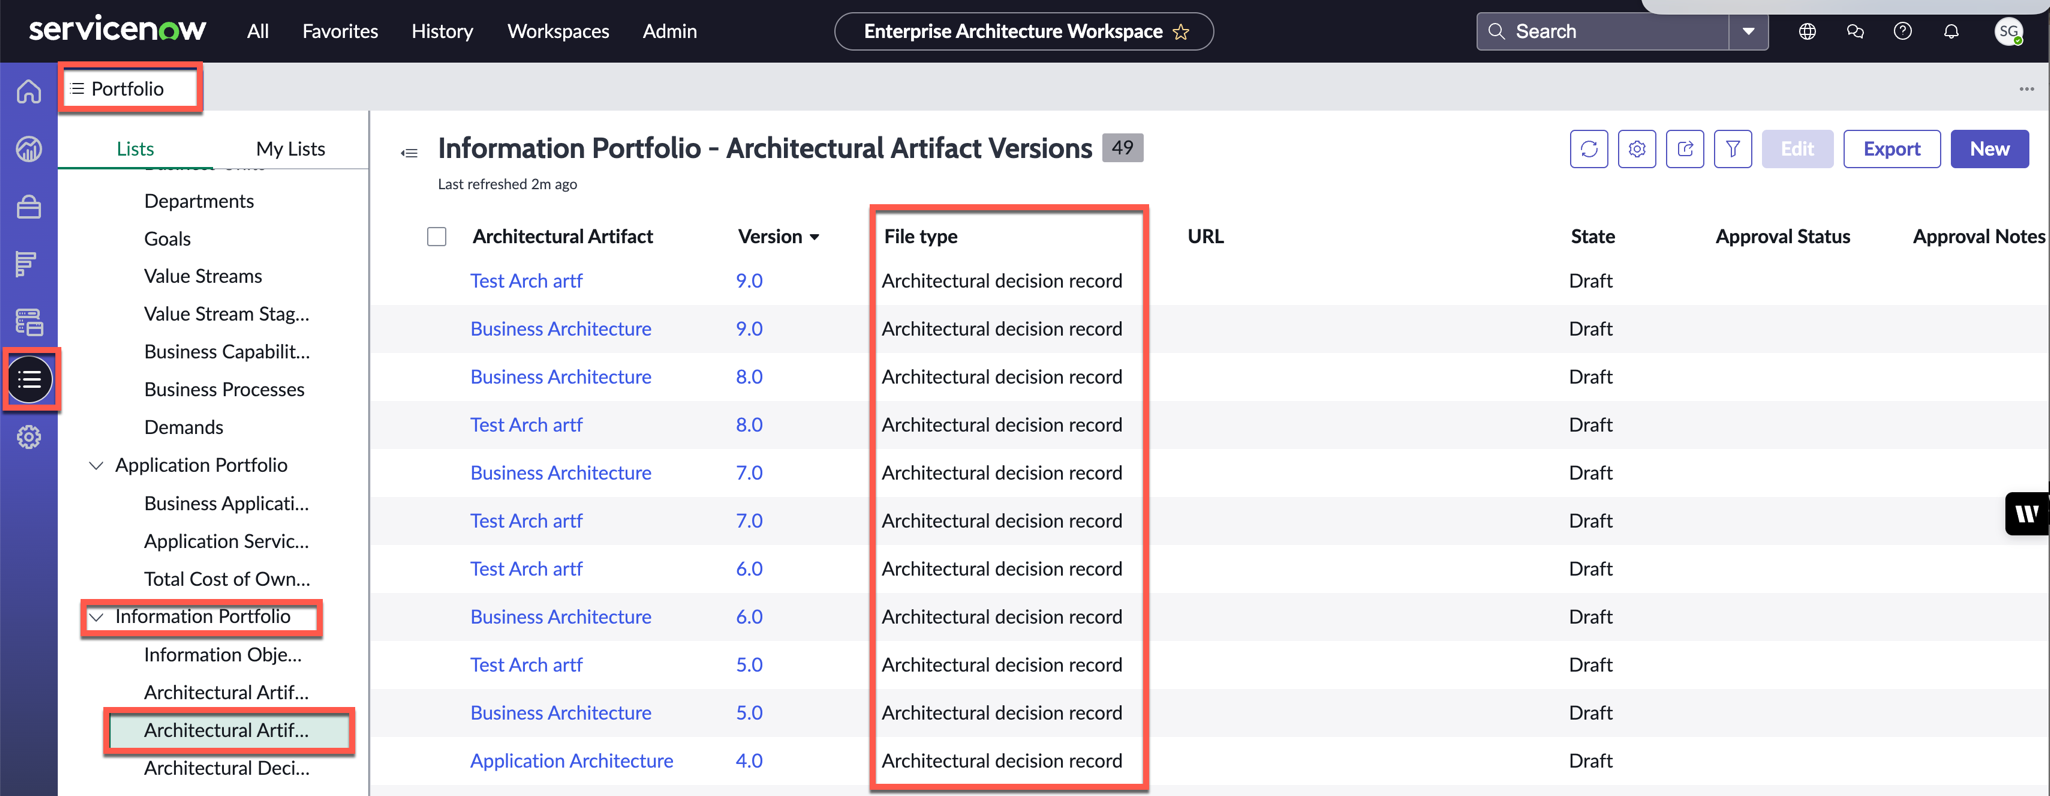The image size is (2050, 796).
Task: Switch to the My Lists tab
Action: click(290, 148)
